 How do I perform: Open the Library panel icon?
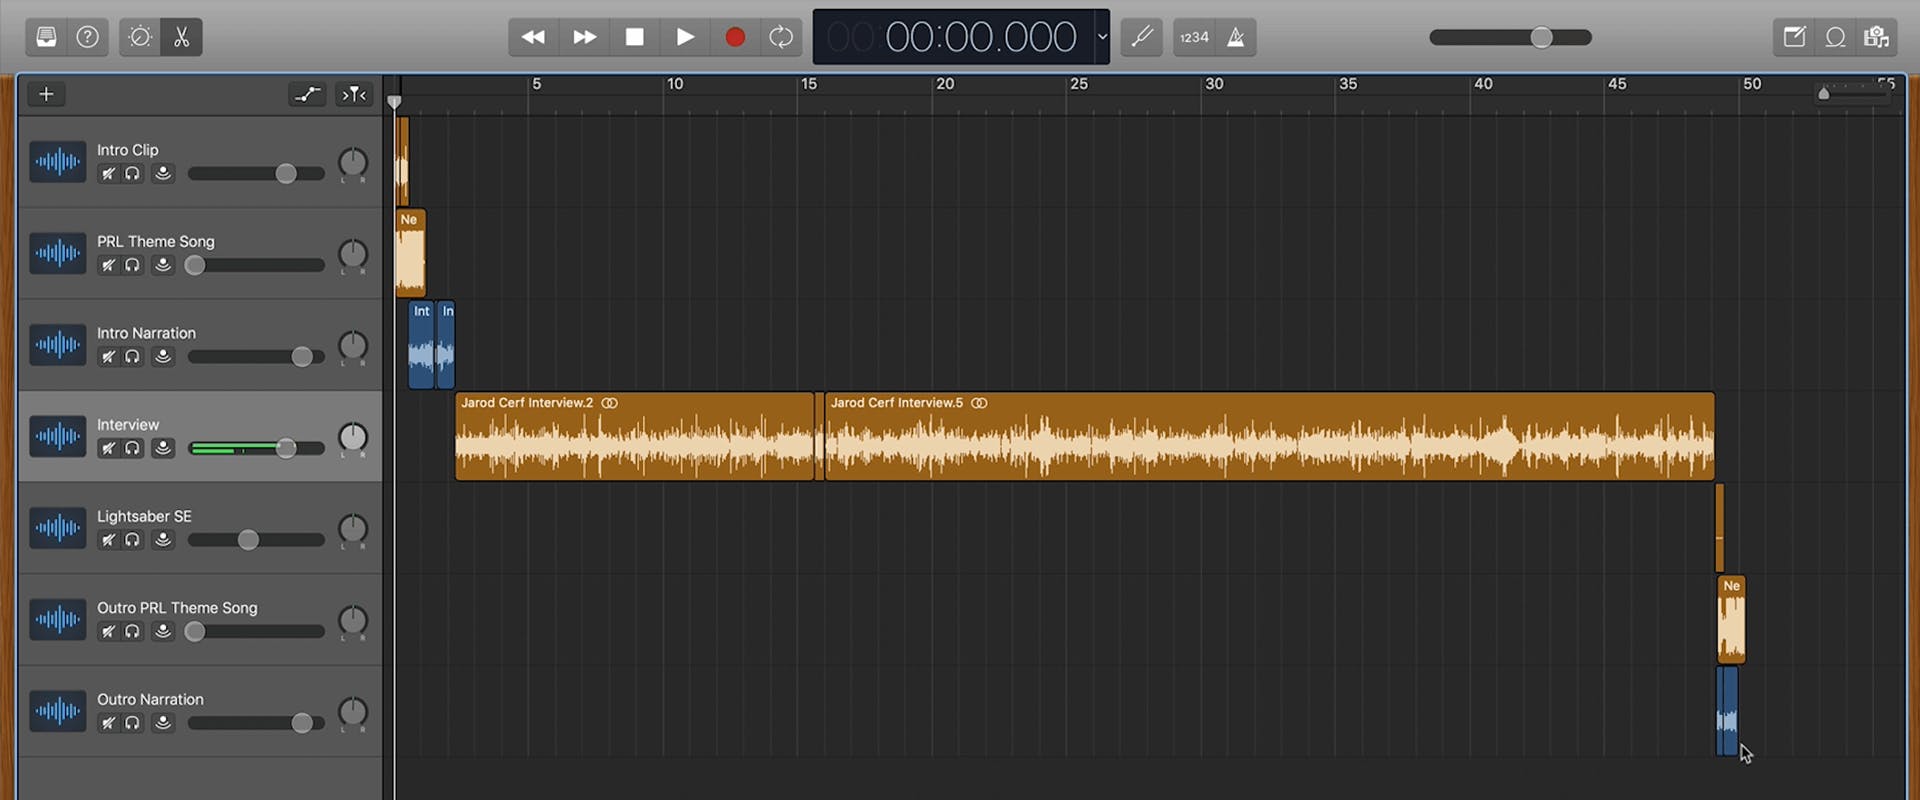coord(46,37)
